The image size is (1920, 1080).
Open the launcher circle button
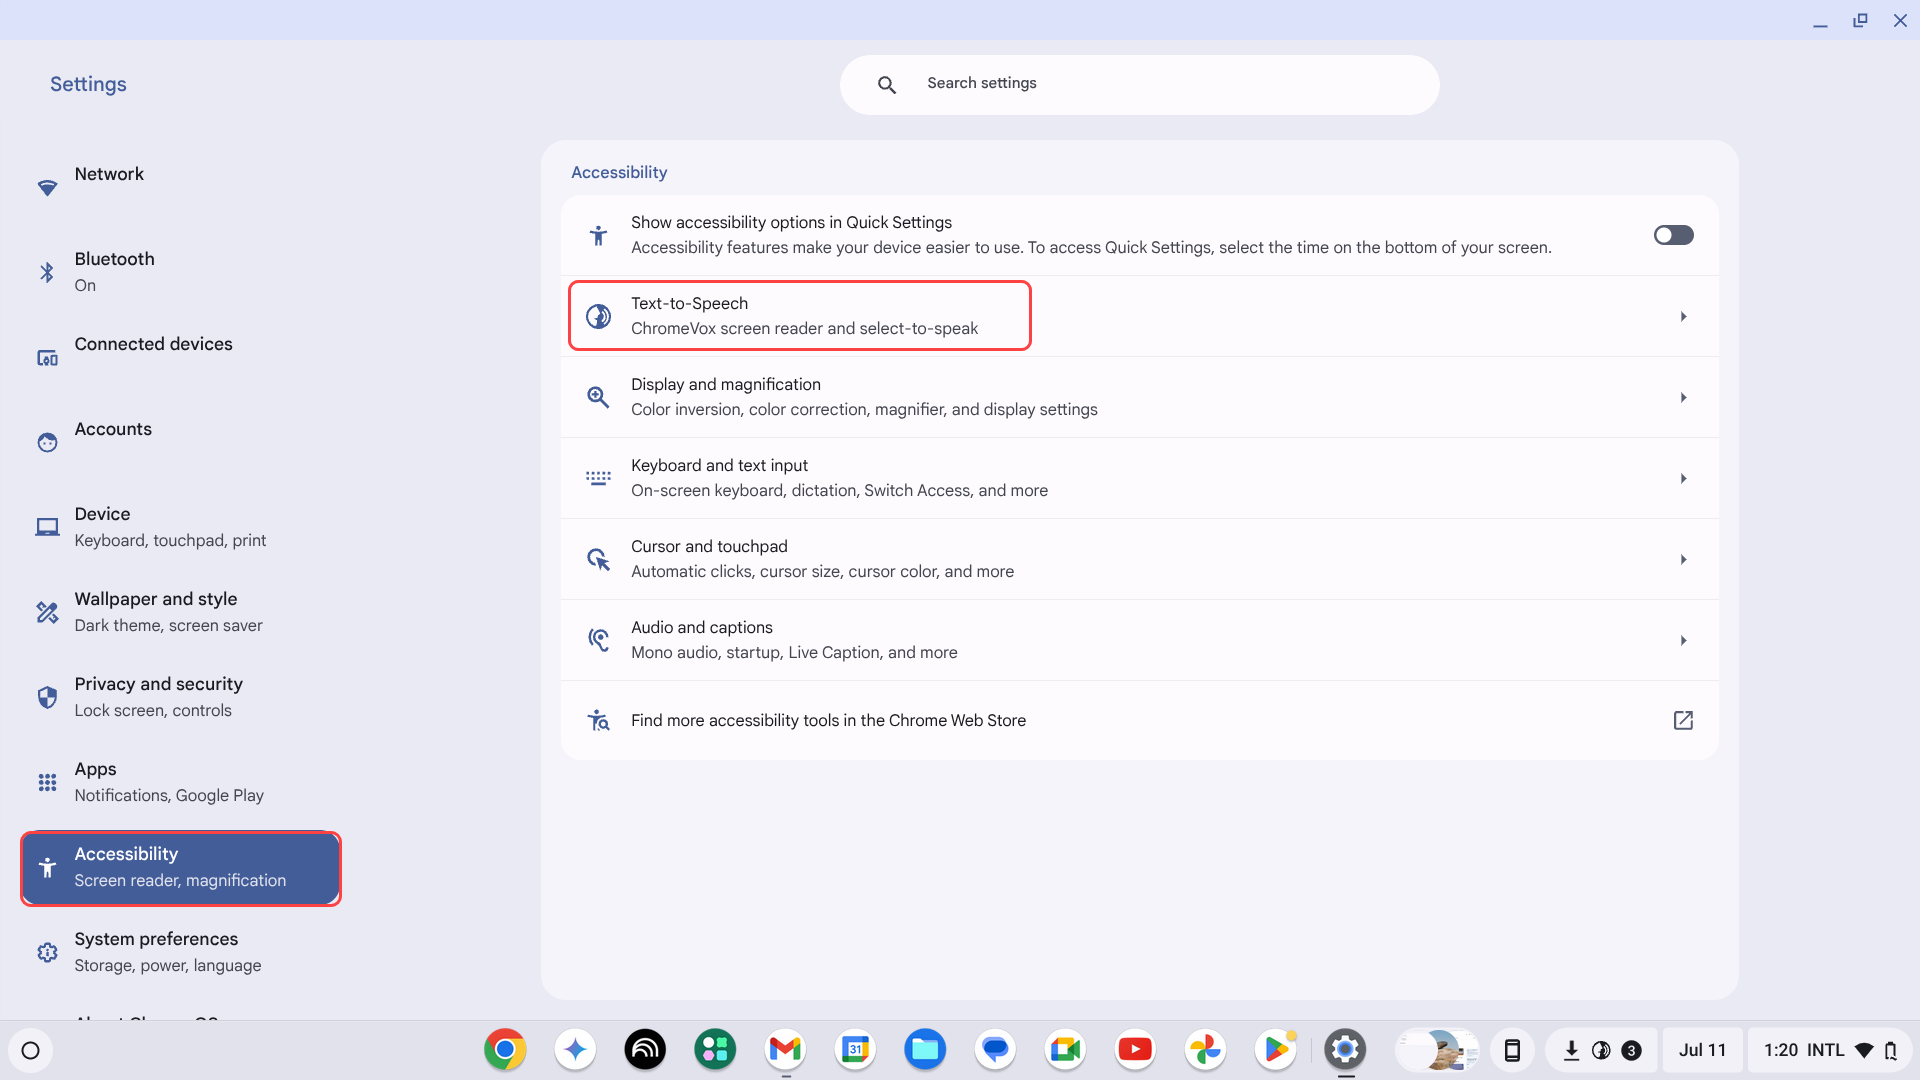(x=30, y=1050)
